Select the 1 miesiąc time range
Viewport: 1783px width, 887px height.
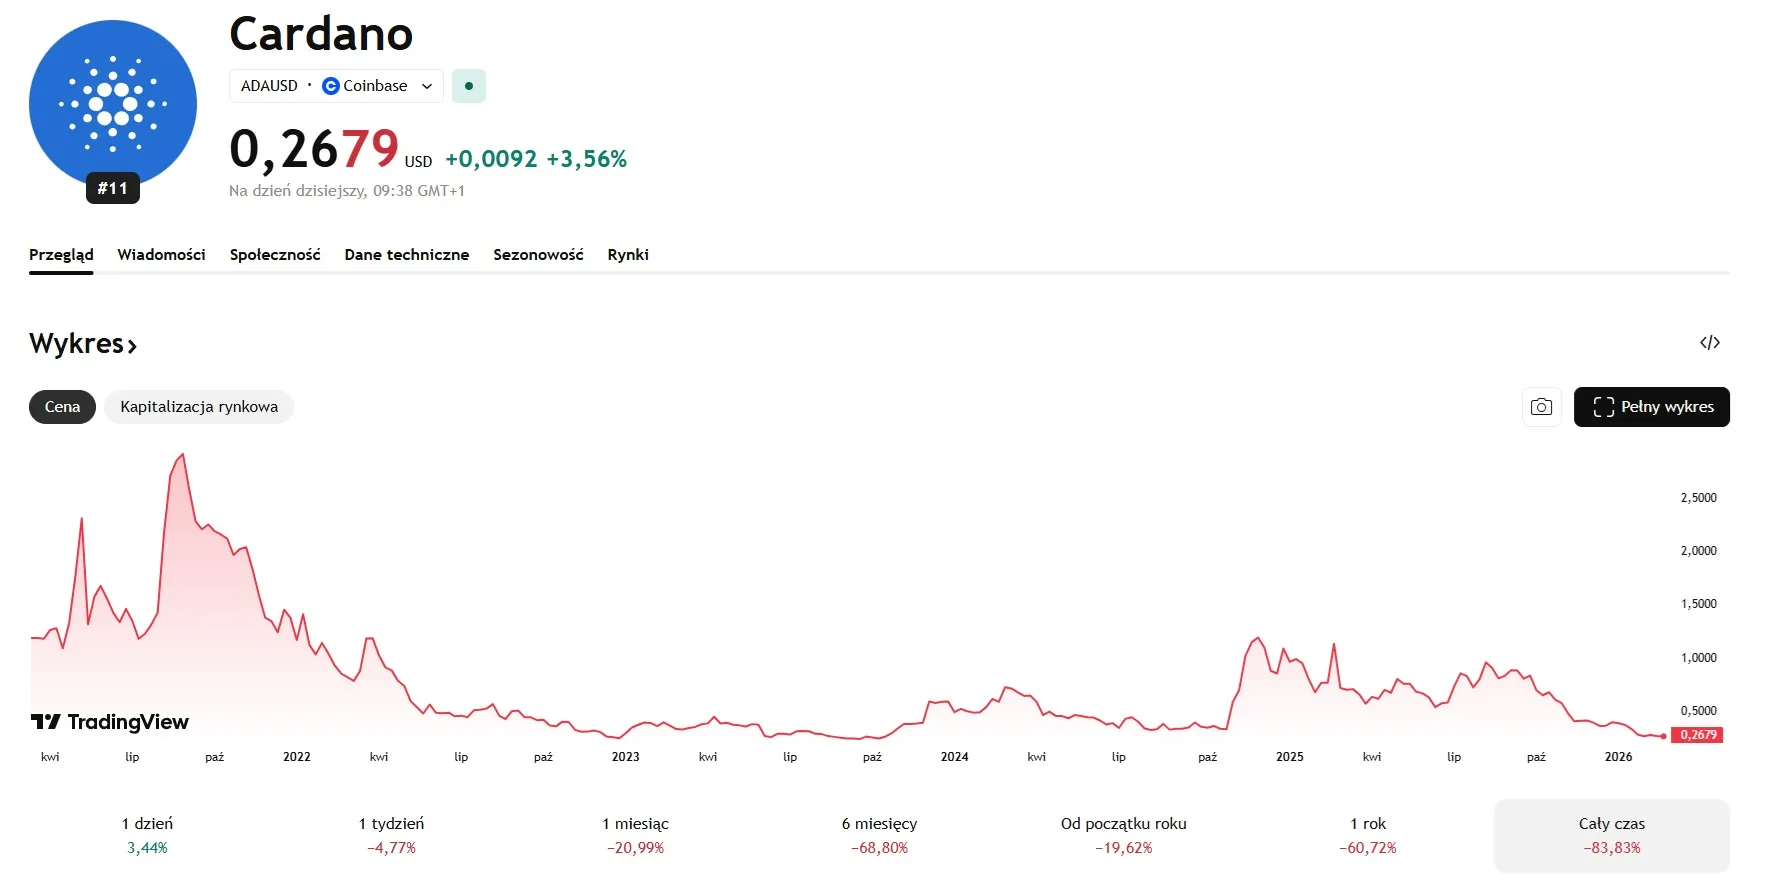pyautogui.click(x=635, y=835)
